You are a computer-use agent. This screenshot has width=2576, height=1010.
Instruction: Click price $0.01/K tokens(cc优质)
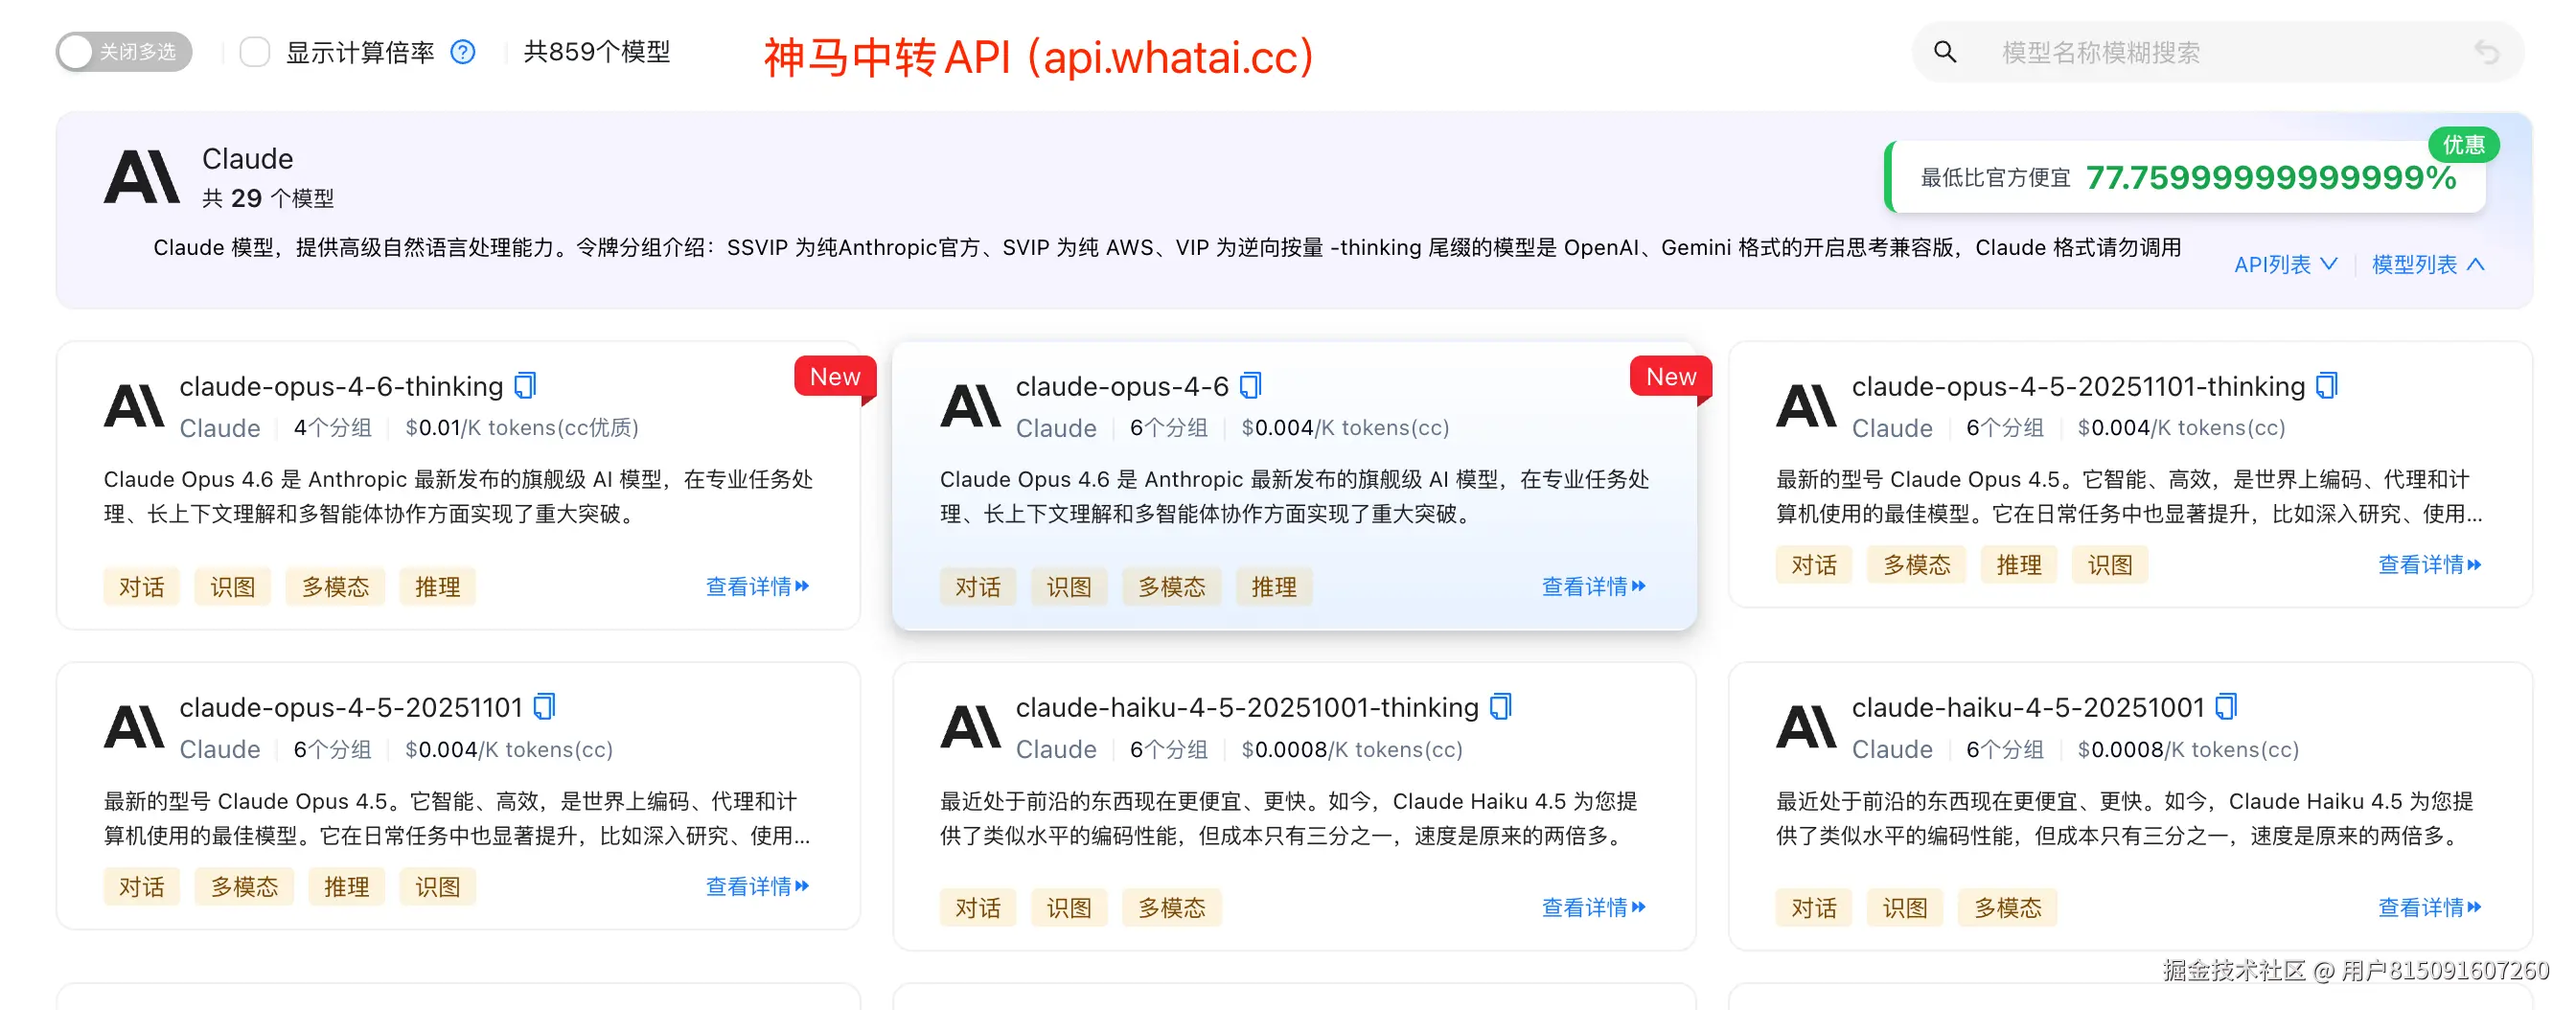click(x=521, y=428)
